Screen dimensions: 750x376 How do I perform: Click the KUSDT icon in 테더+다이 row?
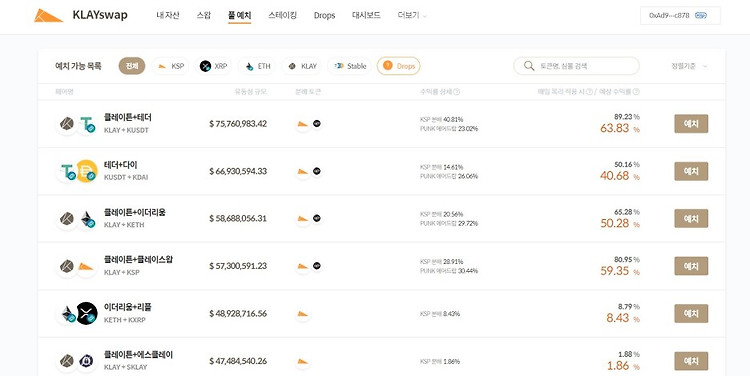[66, 171]
